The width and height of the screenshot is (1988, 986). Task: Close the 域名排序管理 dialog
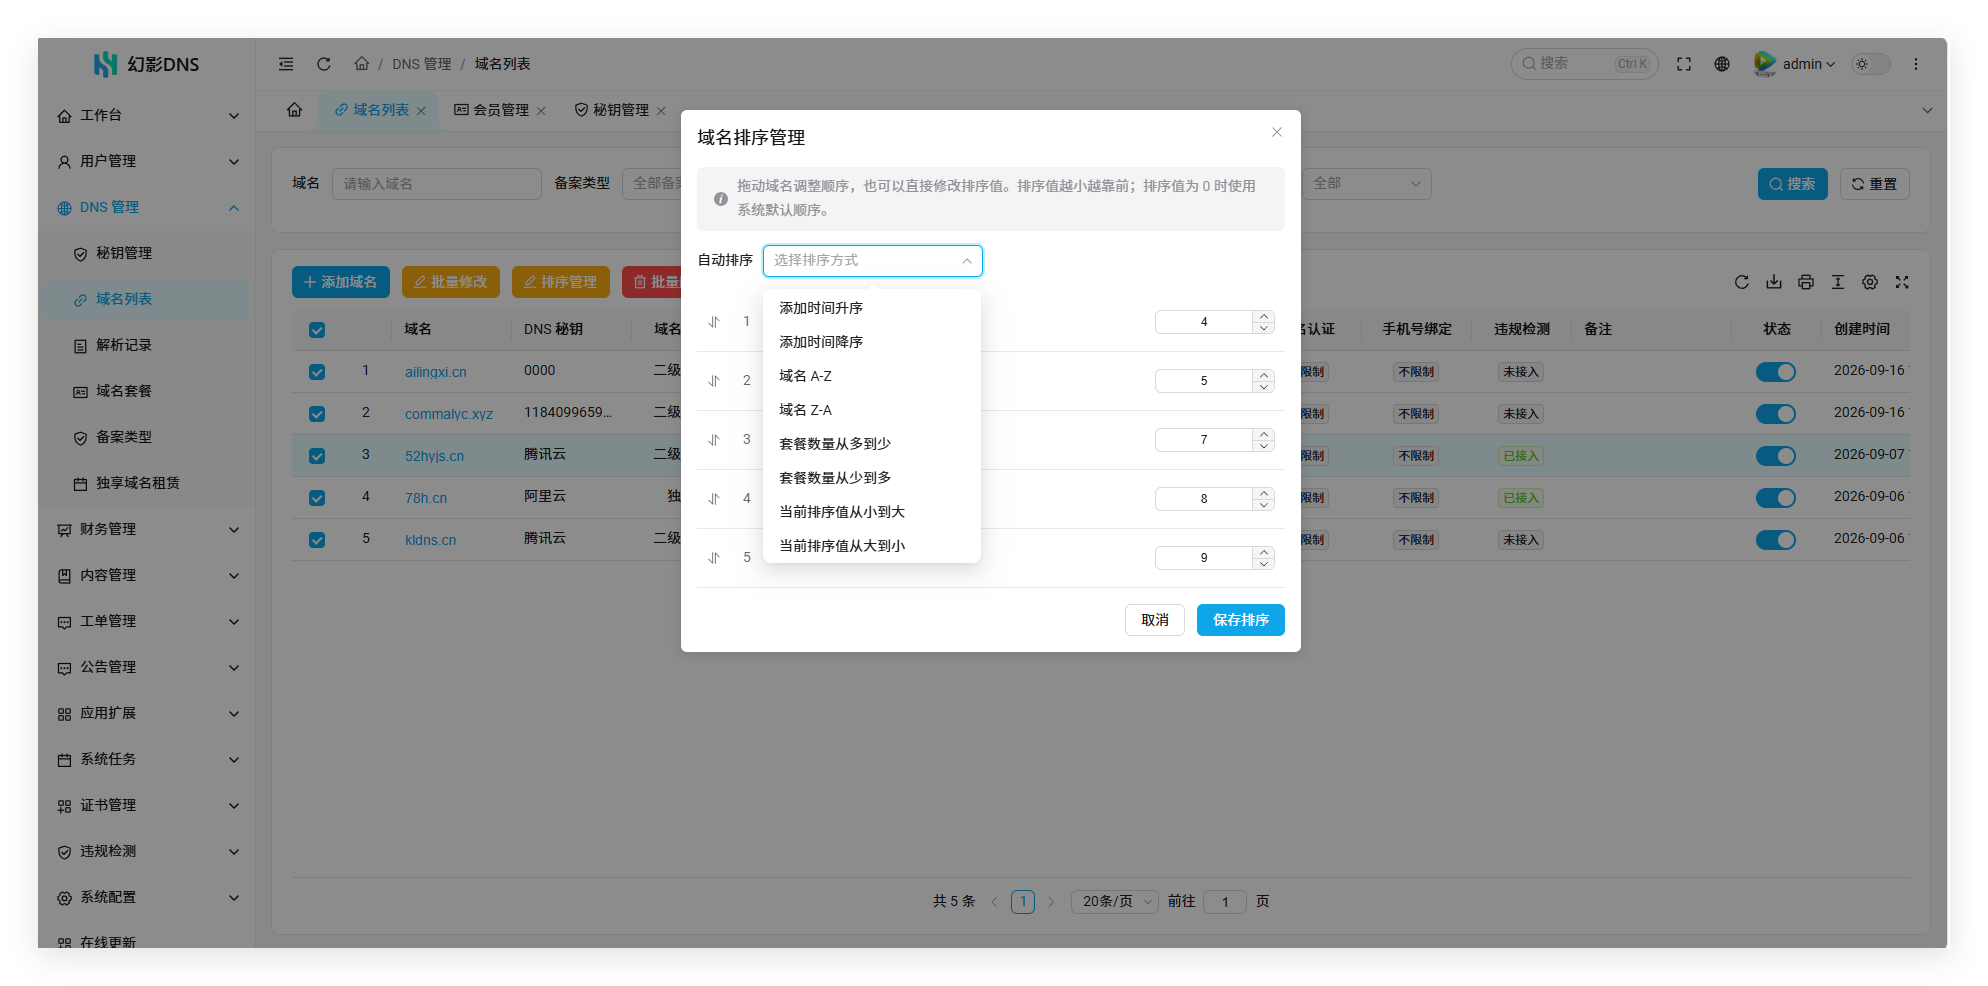(x=1277, y=132)
